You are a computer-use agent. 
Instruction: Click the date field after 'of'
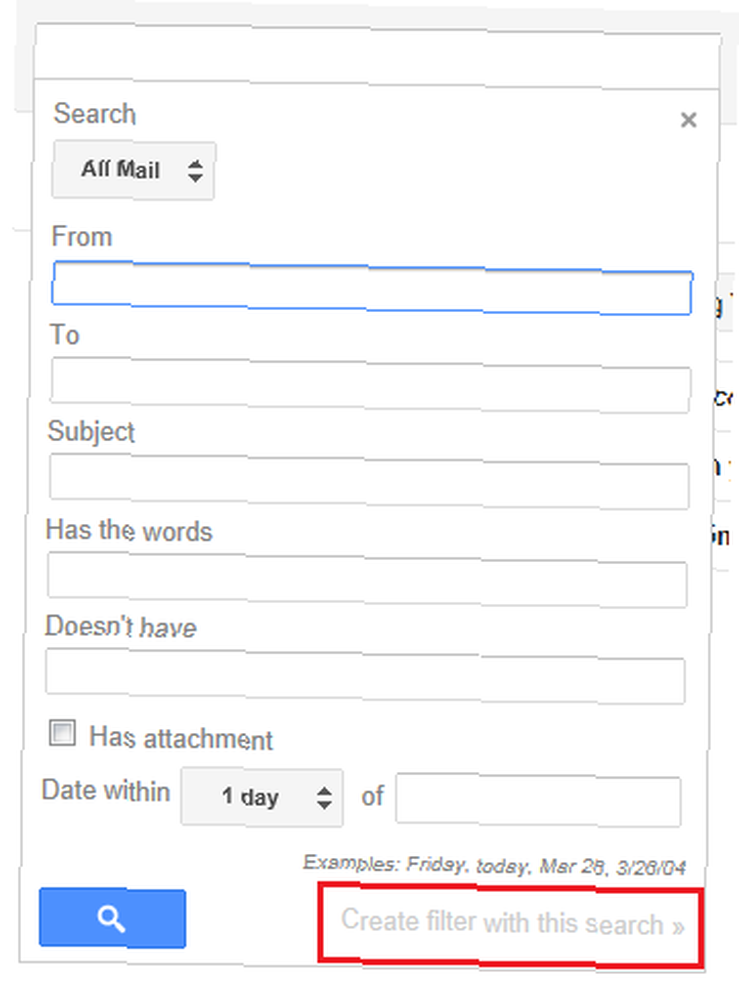(x=538, y=800)
